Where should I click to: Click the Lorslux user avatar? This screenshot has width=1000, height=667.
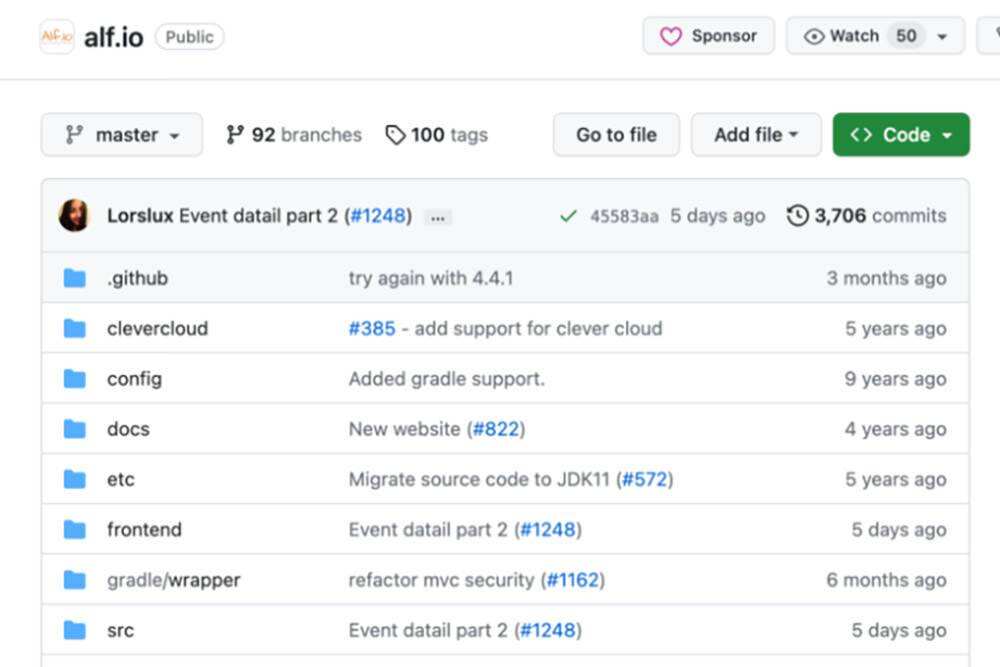(x=74, y=215)
